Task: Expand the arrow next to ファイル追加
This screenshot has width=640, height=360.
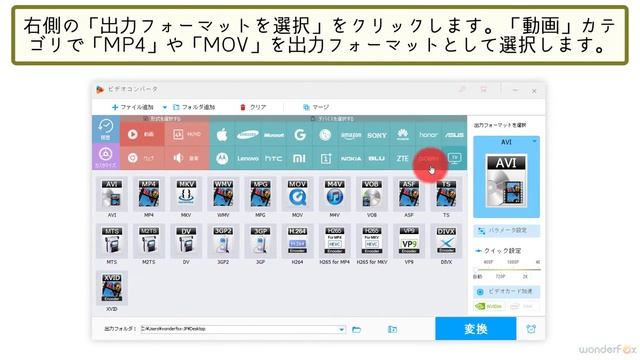Action: coord(164,107)
